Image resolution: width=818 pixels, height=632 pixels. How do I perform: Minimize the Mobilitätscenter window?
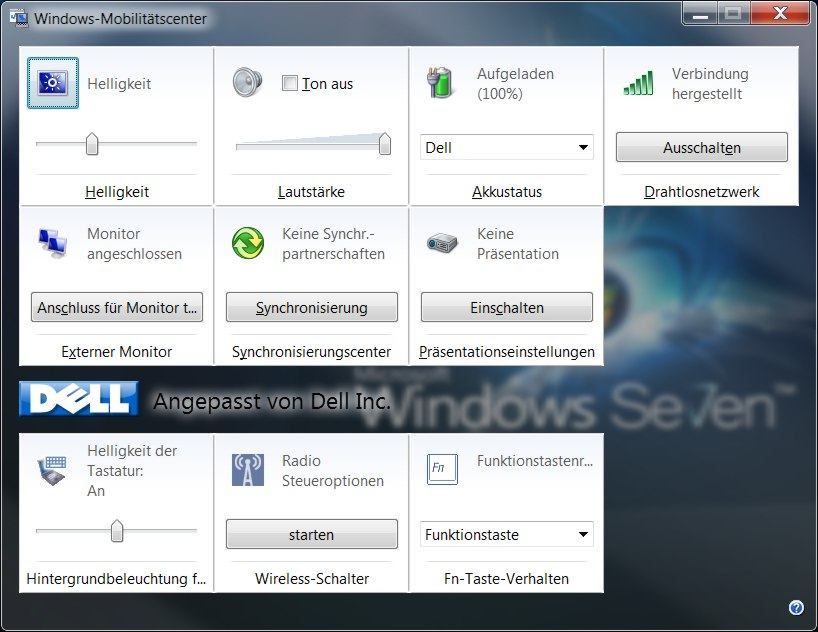[x=700, y=13]
